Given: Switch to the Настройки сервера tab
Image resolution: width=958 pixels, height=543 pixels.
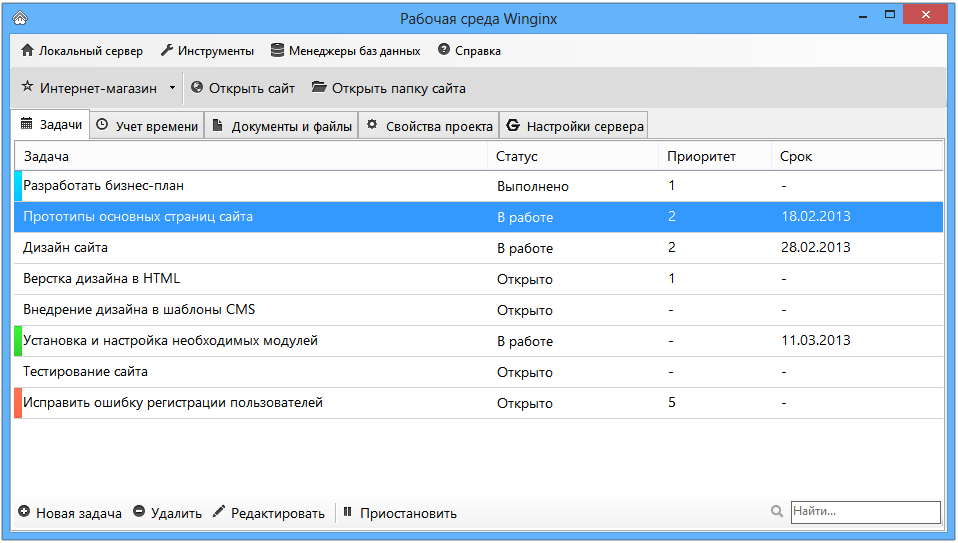Looking at the screenshot, I should click(x=574, y=126).
